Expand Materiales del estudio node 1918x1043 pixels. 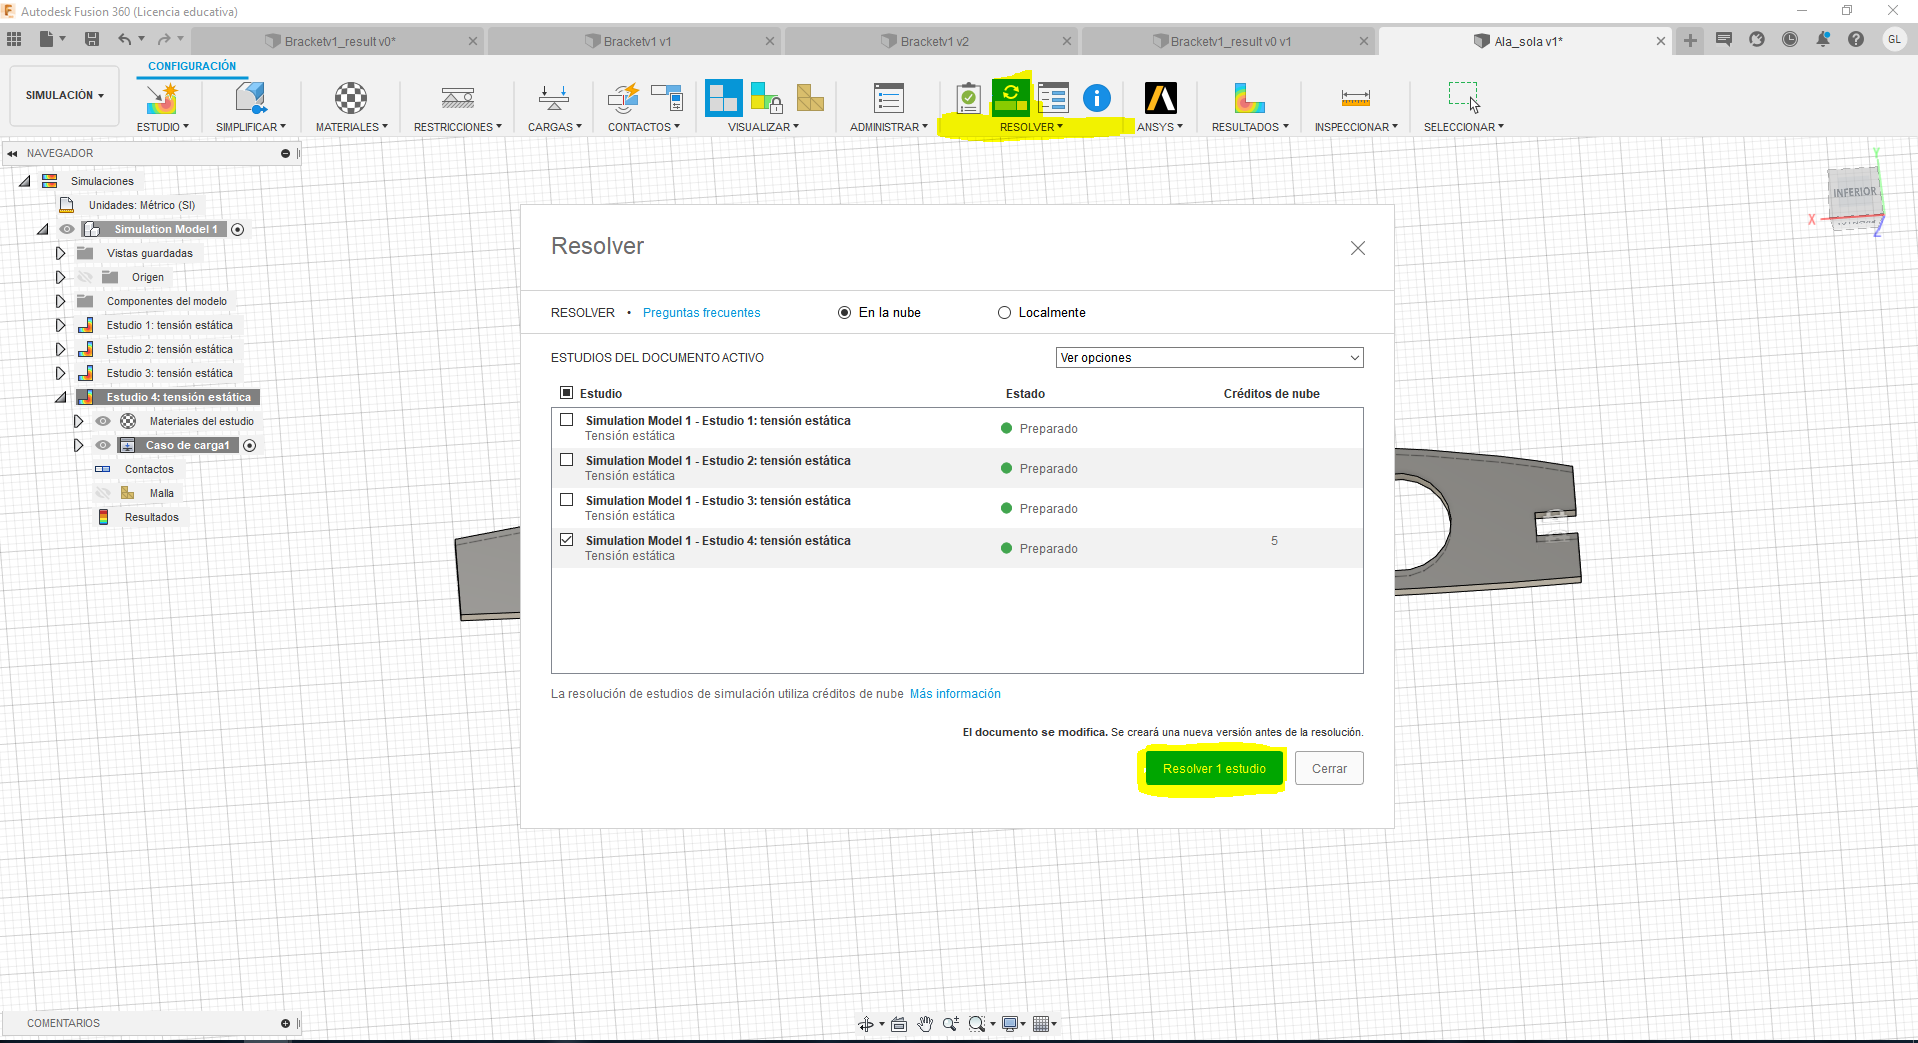click(78, 421)
